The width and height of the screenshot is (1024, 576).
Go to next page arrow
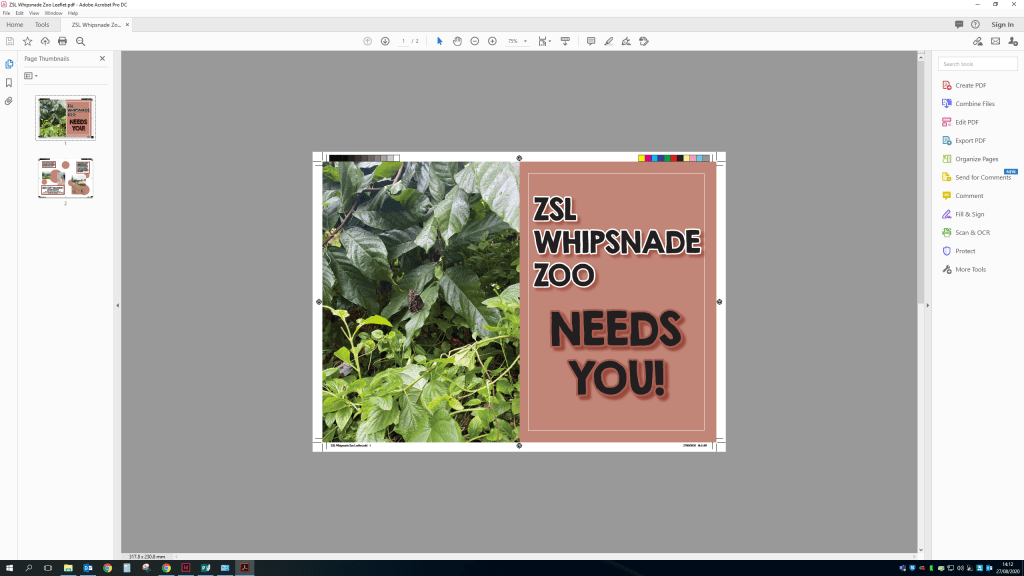click(x=385, y=41)
